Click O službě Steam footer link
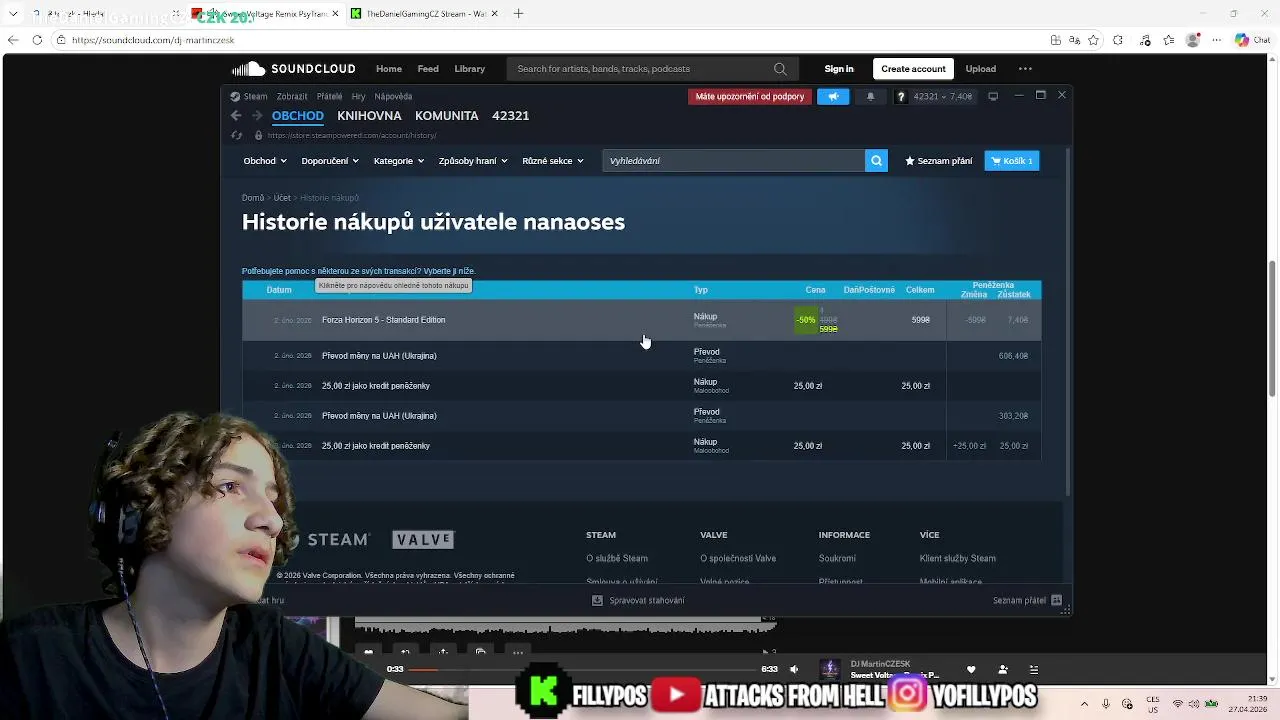 coord(617,558)
